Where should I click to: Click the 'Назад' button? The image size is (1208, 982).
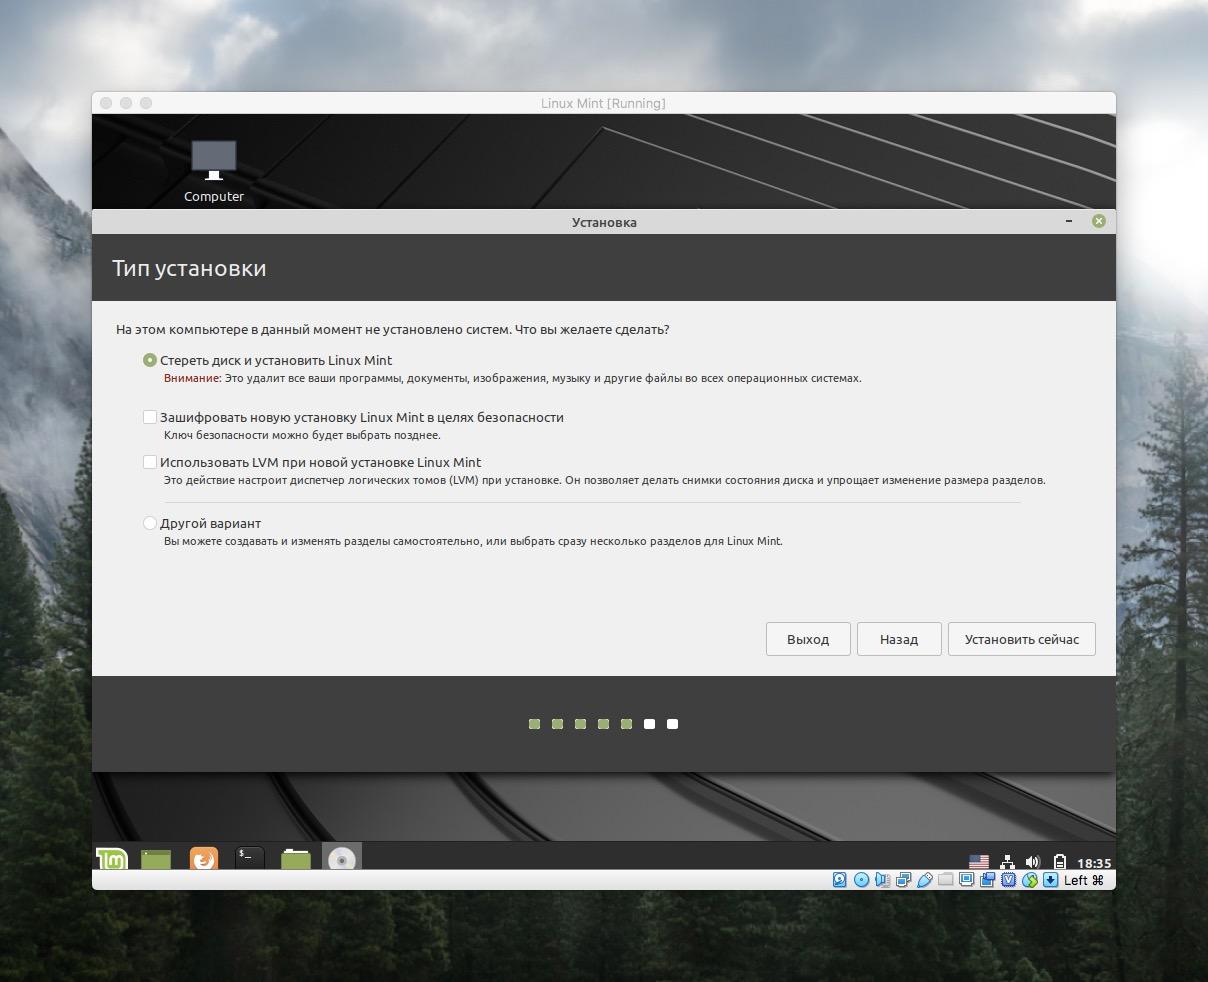pos(898,639)
